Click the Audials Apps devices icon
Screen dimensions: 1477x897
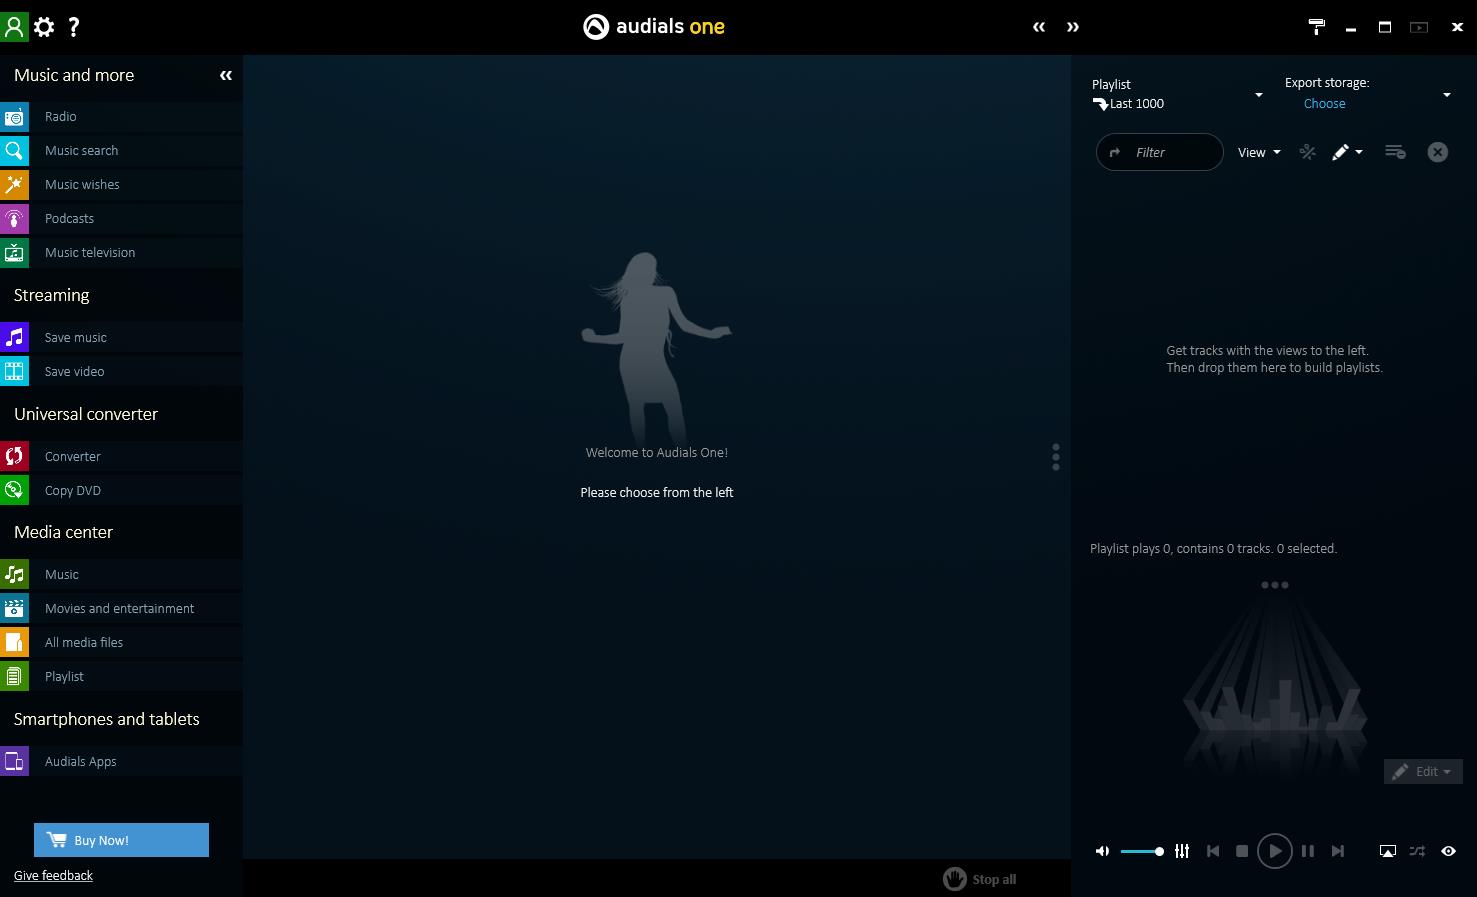click(14, 762)
